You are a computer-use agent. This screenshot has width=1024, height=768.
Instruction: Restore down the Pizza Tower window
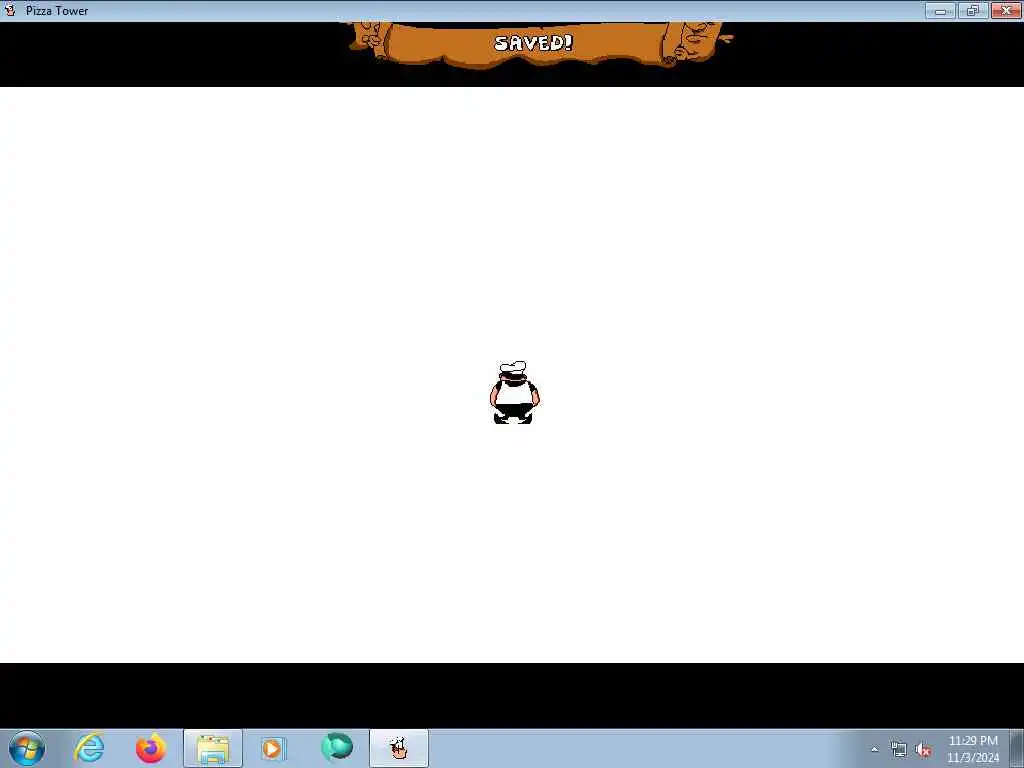(x=973, y=10)
